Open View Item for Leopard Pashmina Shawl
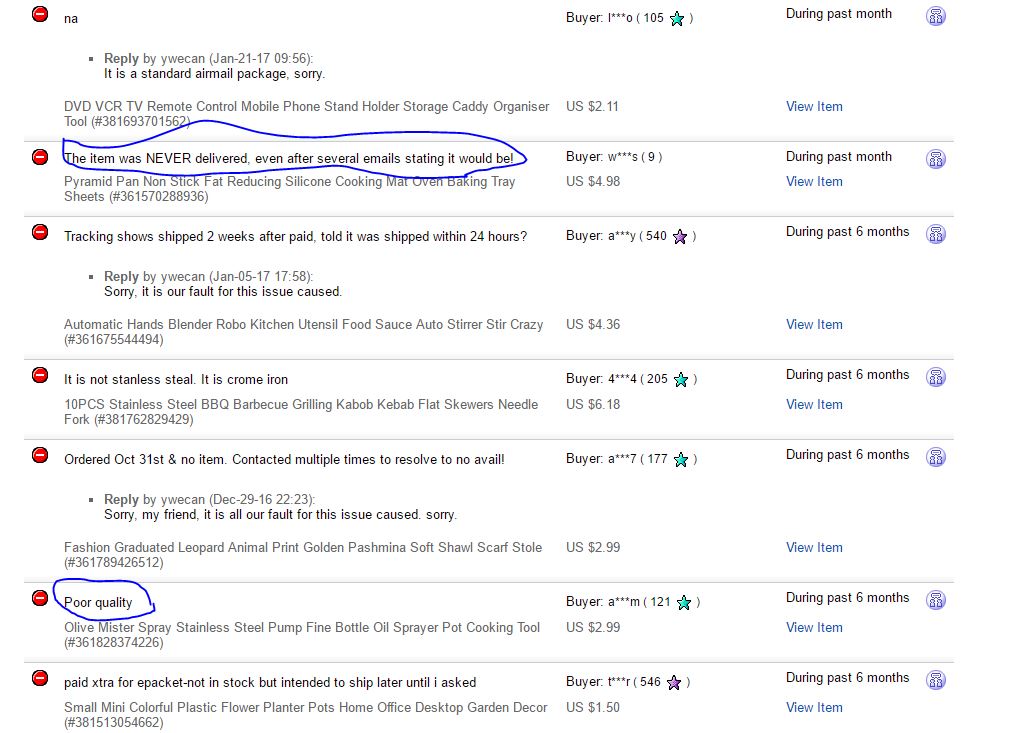The width and height of the screenshot is (1021, 733). click(814, 547)
